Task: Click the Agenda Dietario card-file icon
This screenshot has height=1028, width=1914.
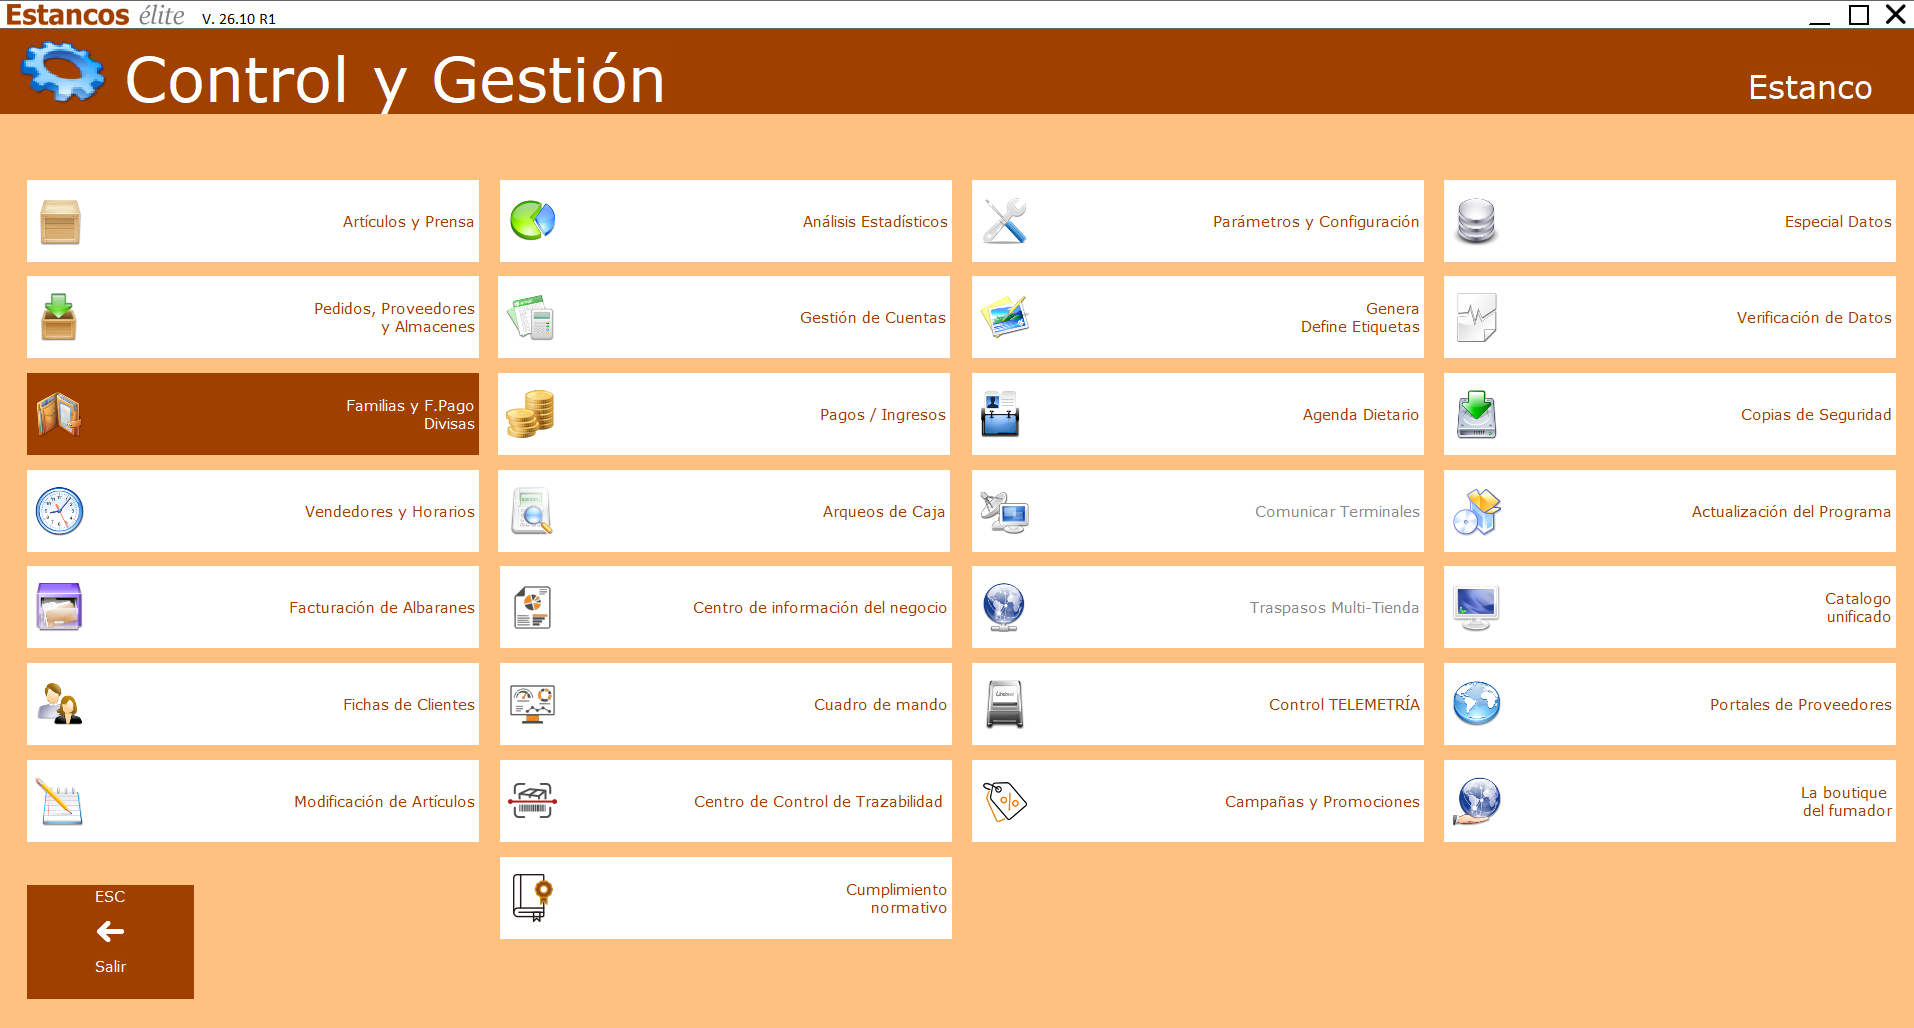Action: pos(1000,414)
